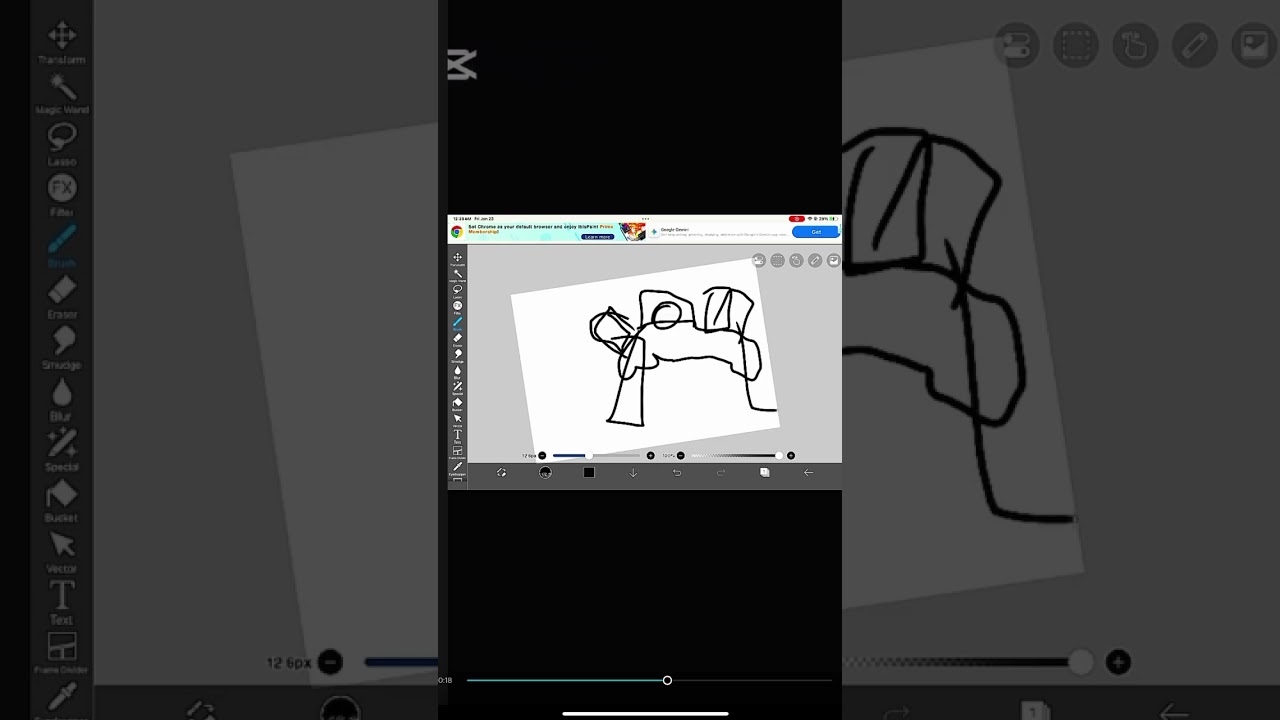
Task: Open the stabilizer settings icon
Action: (x=759, y=261)
